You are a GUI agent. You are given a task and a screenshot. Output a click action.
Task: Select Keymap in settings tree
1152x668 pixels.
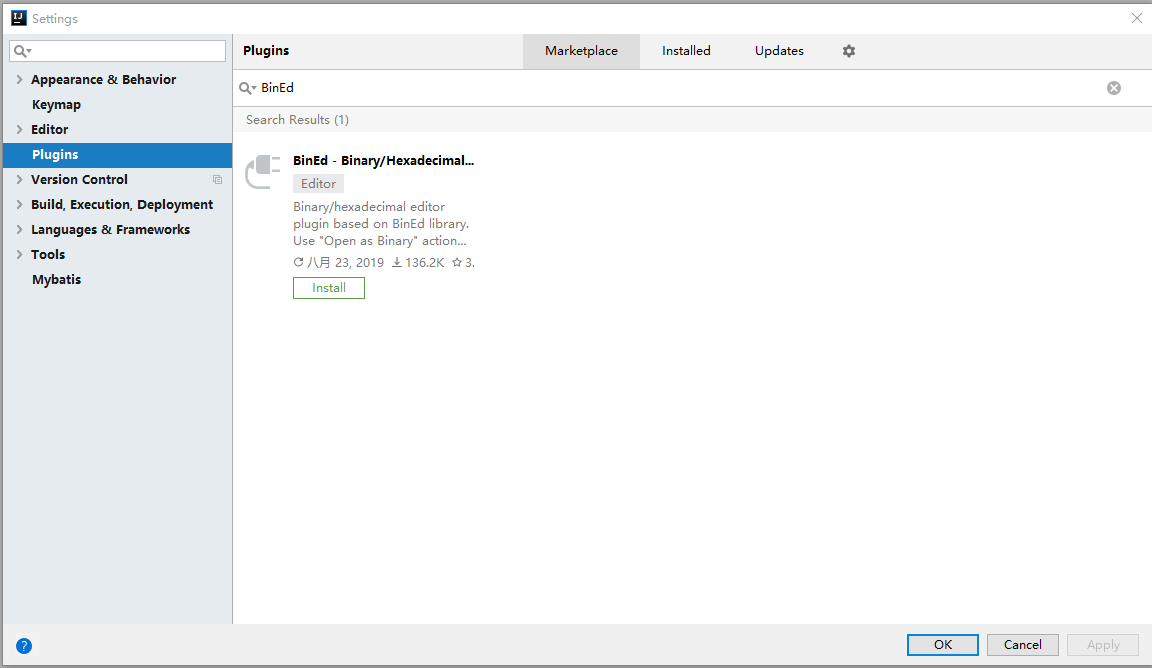(x=56, y=104)
